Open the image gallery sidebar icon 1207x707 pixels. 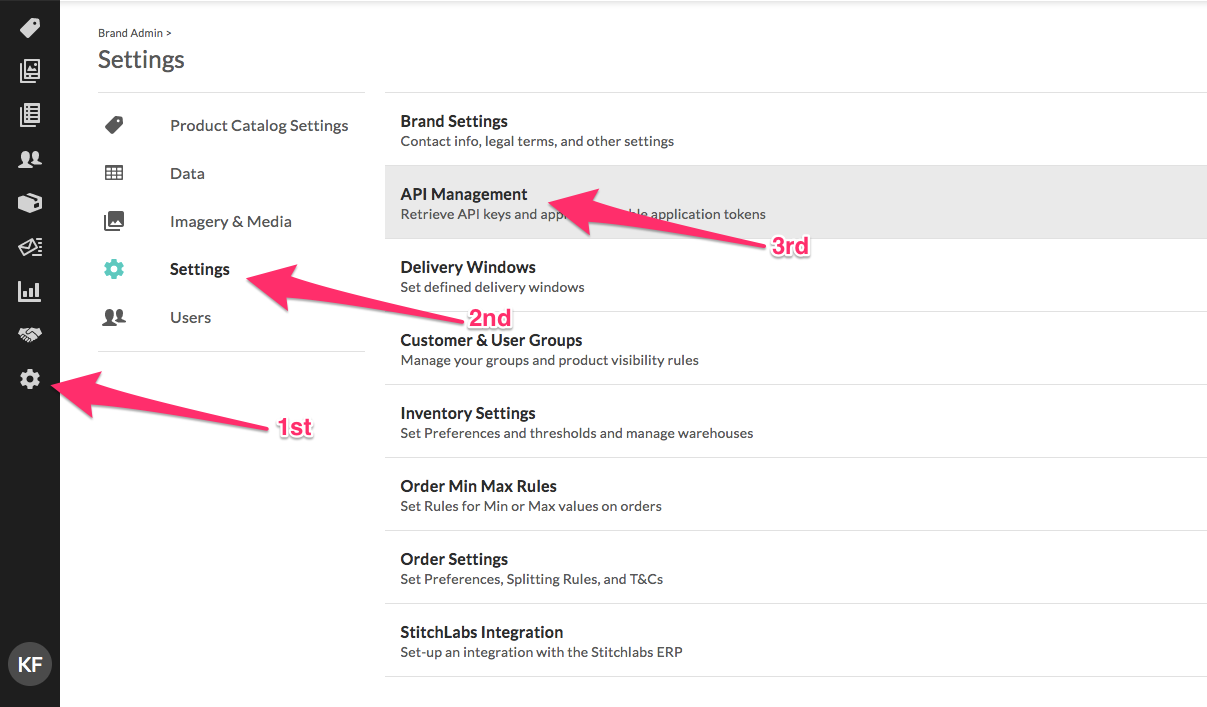[x=30, y=71]
